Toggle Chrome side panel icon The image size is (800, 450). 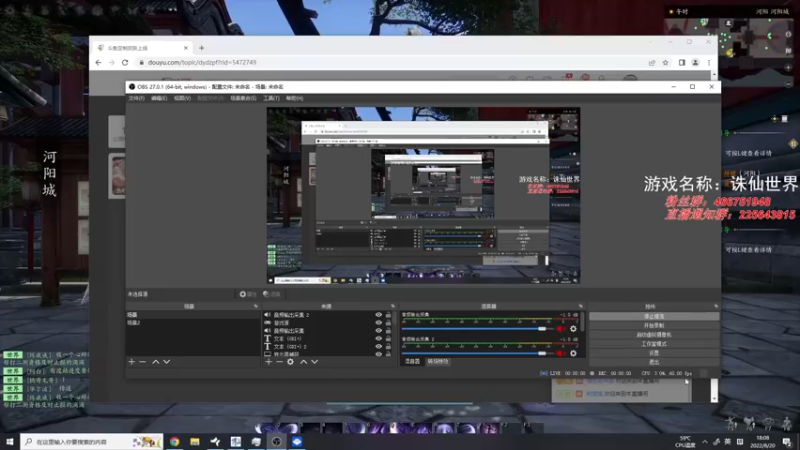tap(682, 63)
